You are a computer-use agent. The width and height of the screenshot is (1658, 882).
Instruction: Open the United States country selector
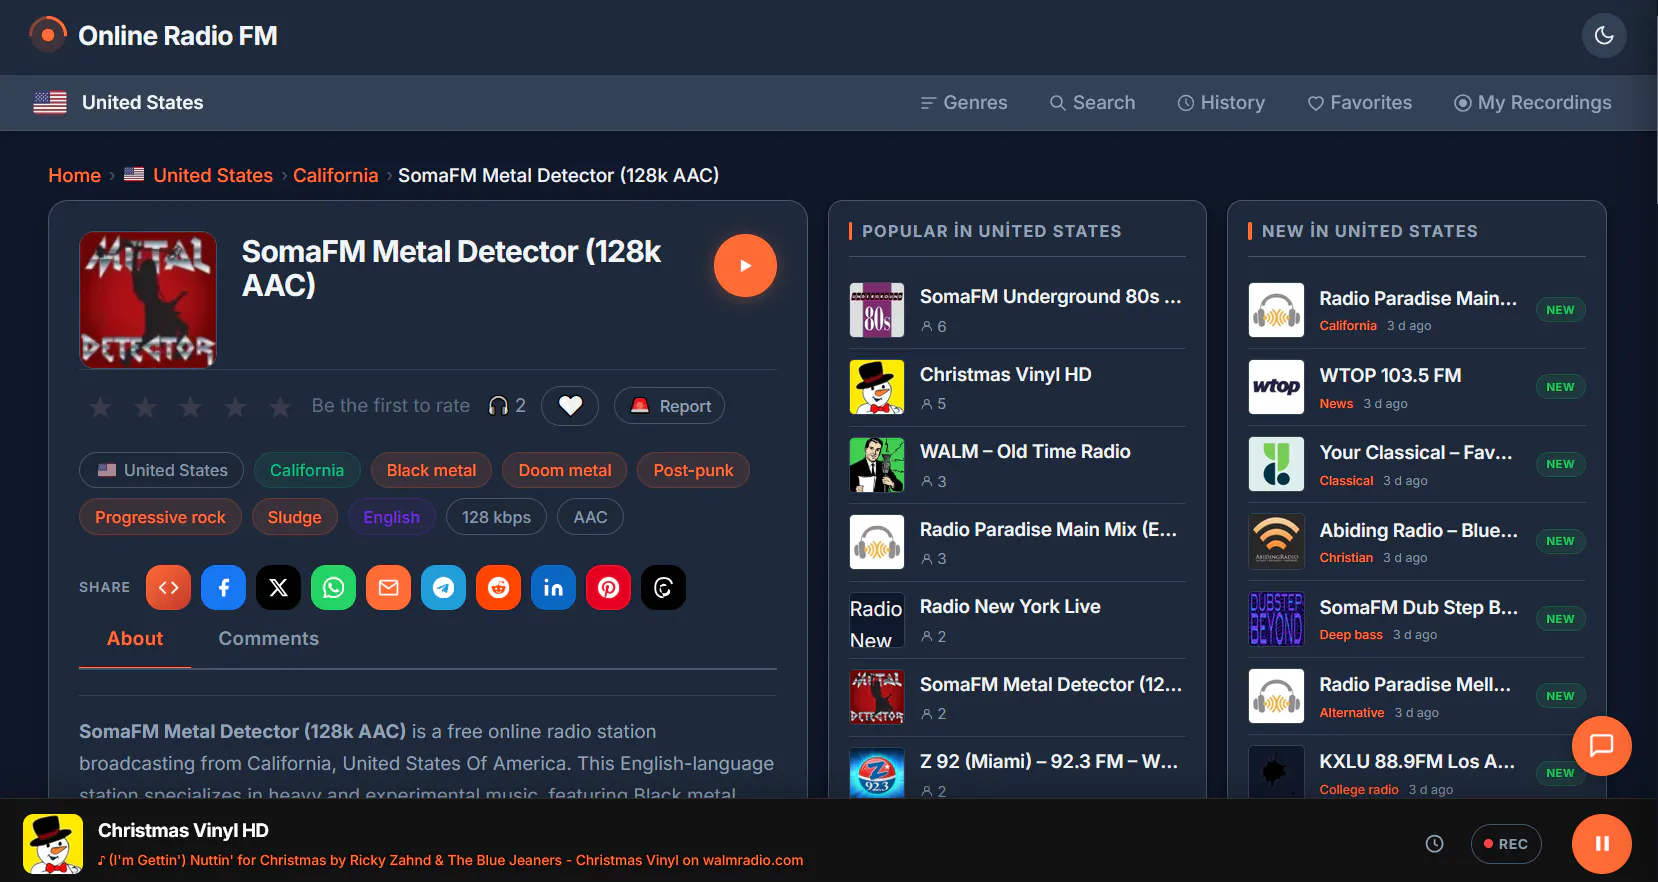[x=118, y=102]
